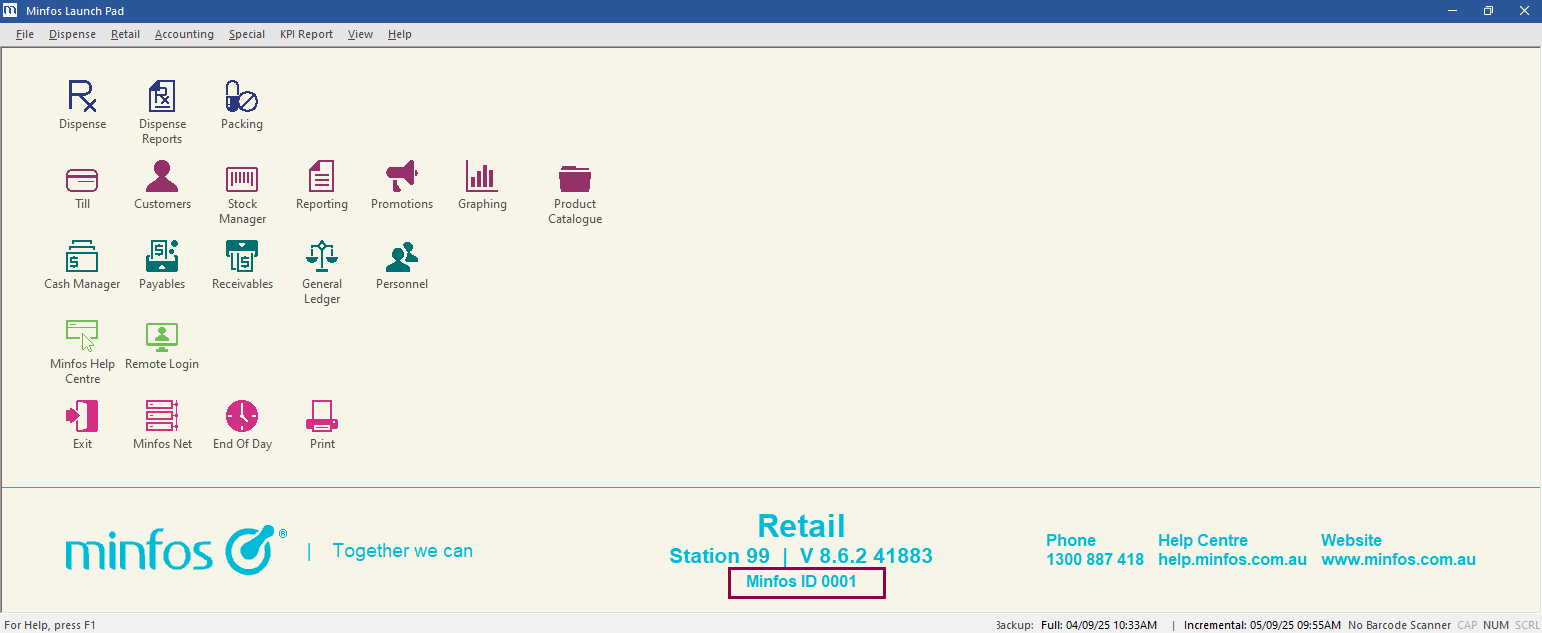Click the phone number 1300 887 418
Screen dimensions: 1542x633
pyautogui.click(x=1095, y=560)
